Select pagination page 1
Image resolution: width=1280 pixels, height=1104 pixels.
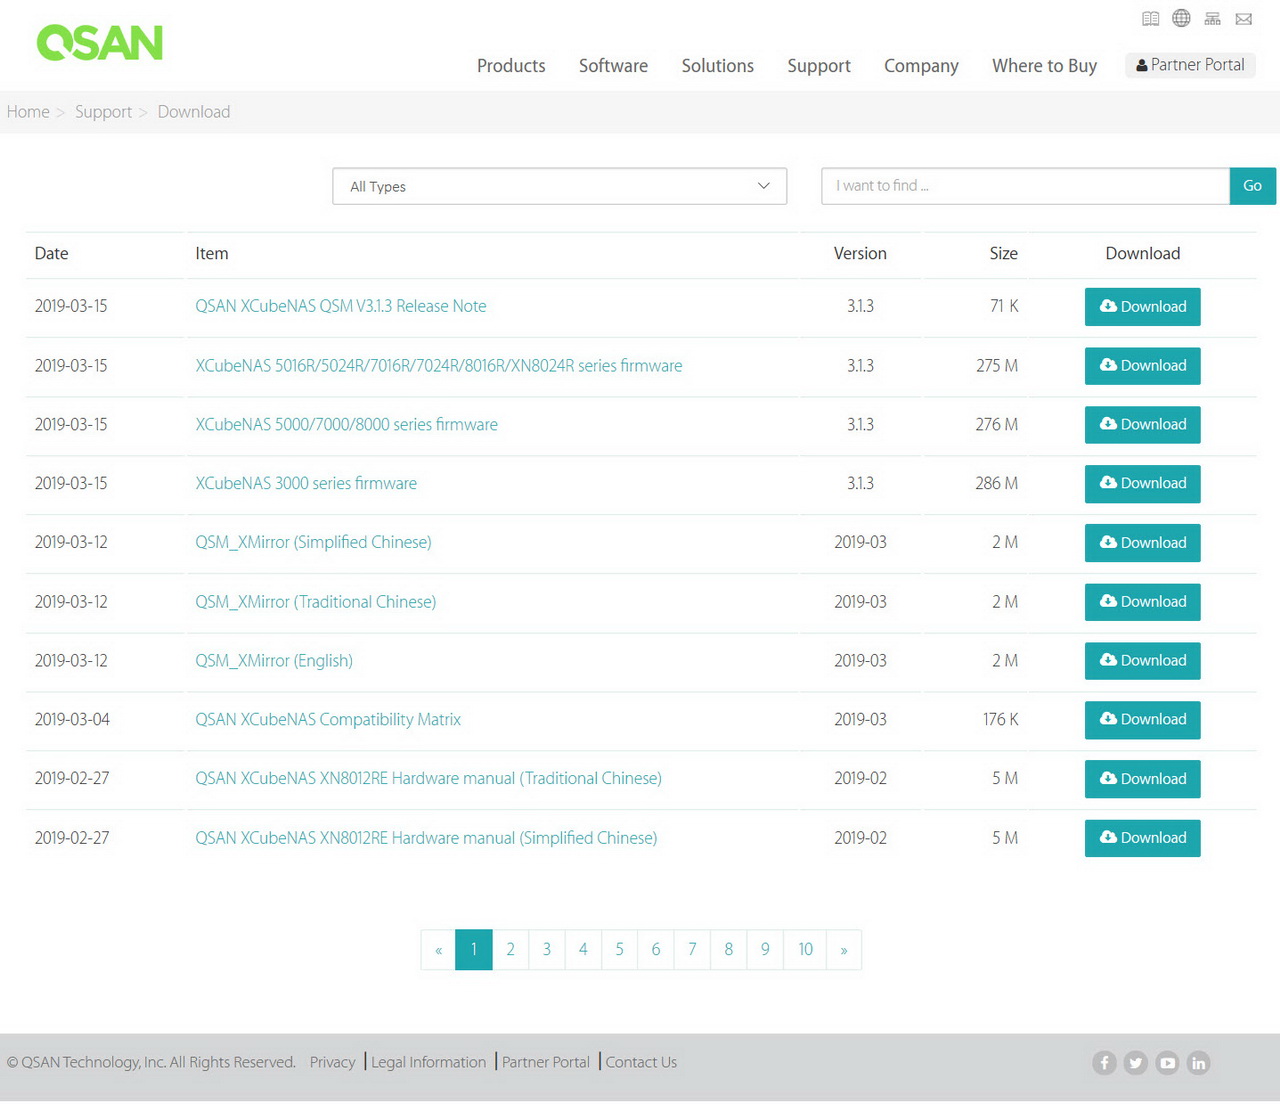tap(474, 950)
